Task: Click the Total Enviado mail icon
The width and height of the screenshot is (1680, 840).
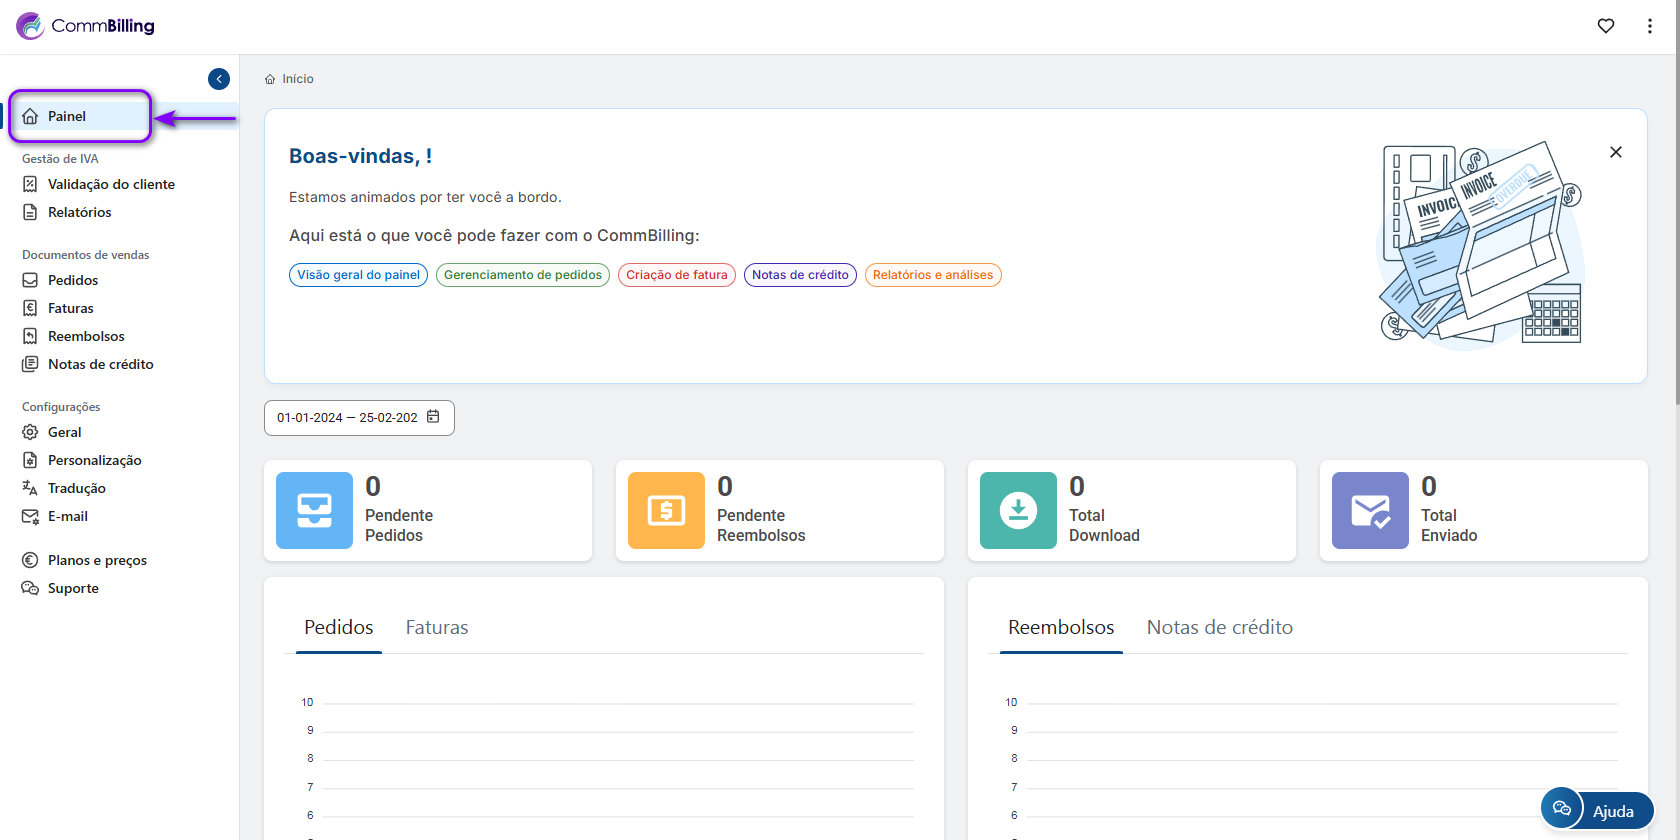Action: (1370, 510)
